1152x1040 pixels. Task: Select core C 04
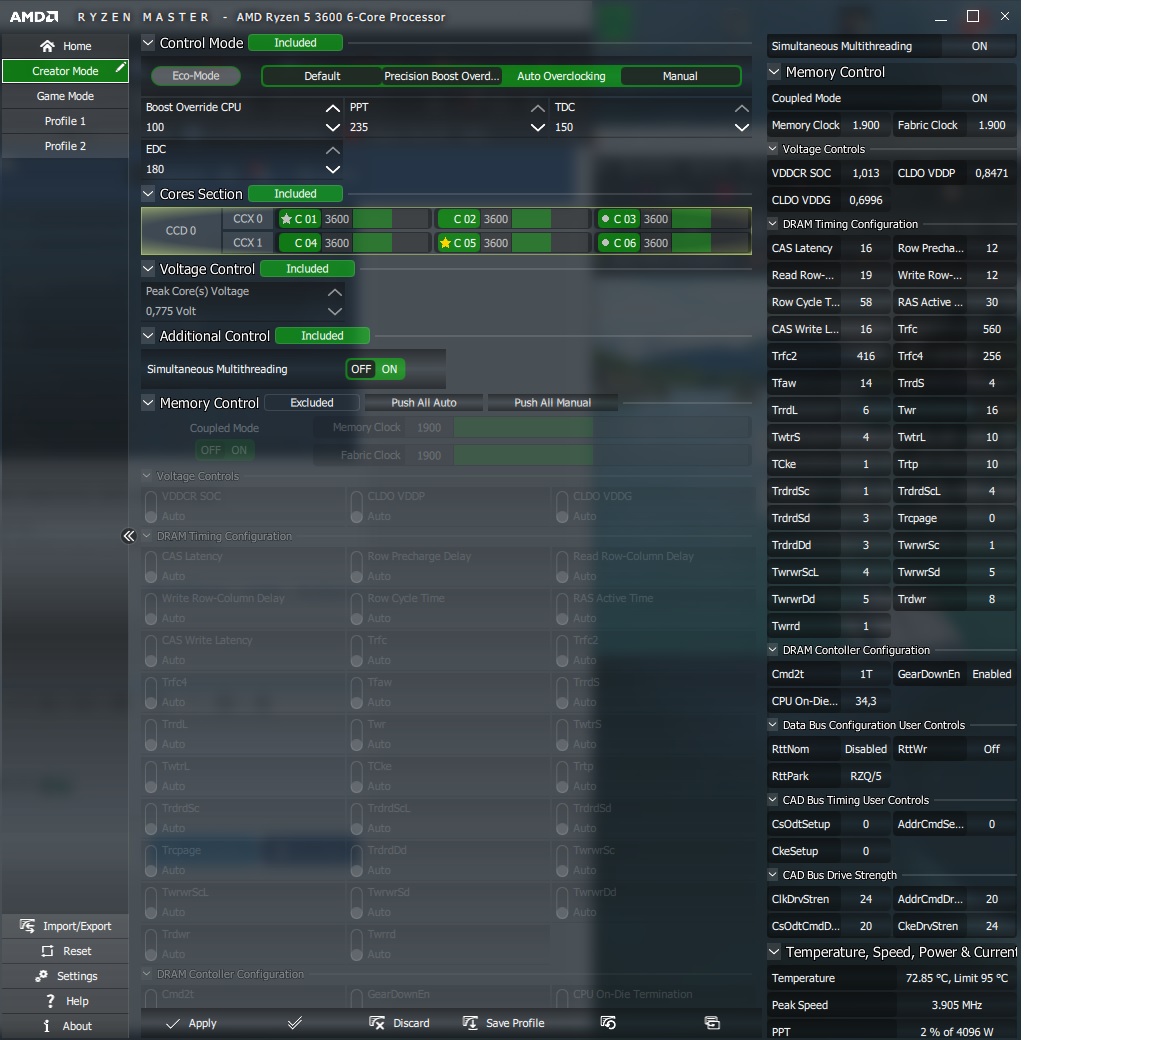pyautogui.click(x=299, y=242)
